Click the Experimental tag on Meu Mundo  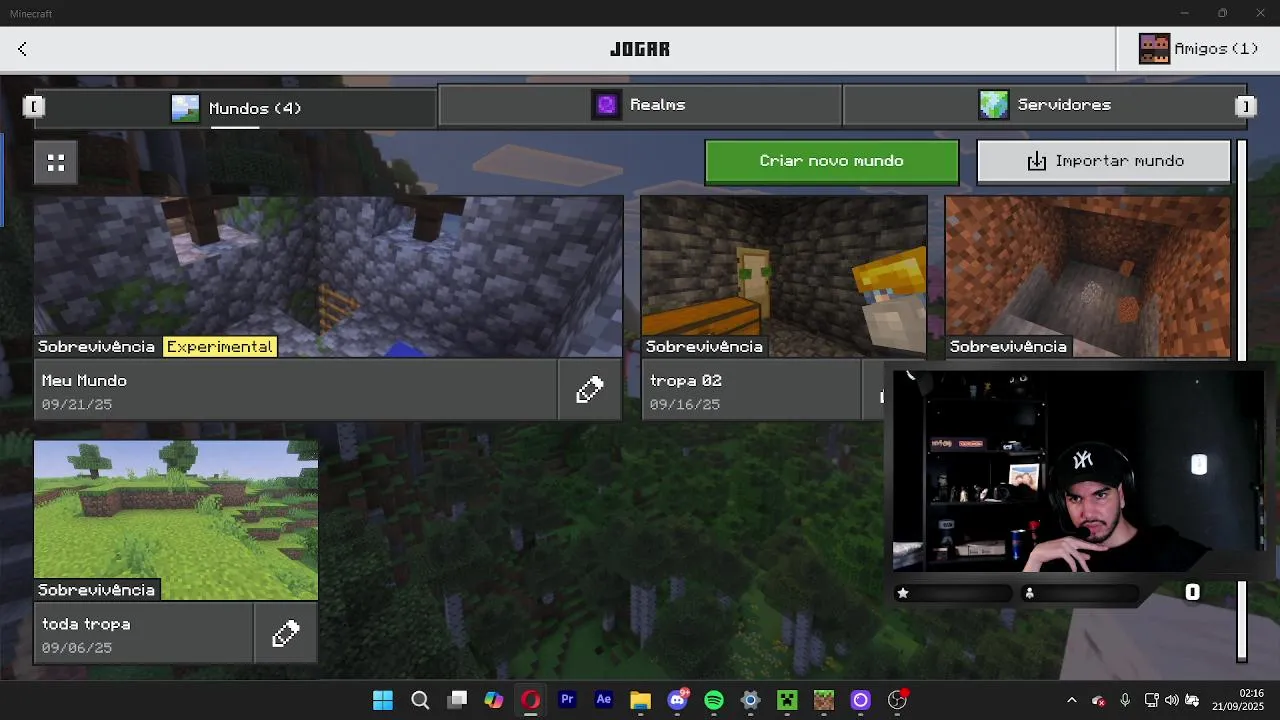pos(220,347)
